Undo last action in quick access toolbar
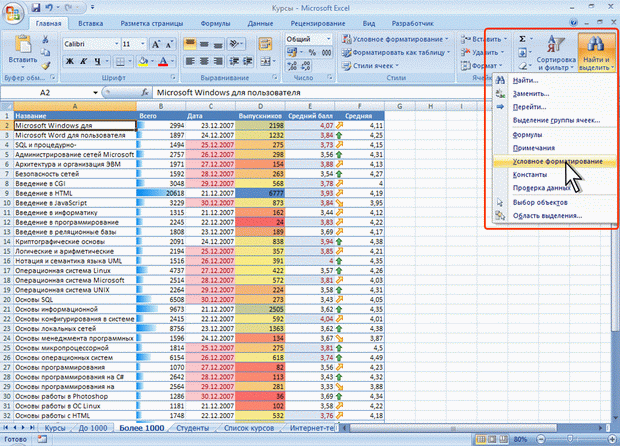The width and height of the screenshot is (620, 446). point(49,8)
